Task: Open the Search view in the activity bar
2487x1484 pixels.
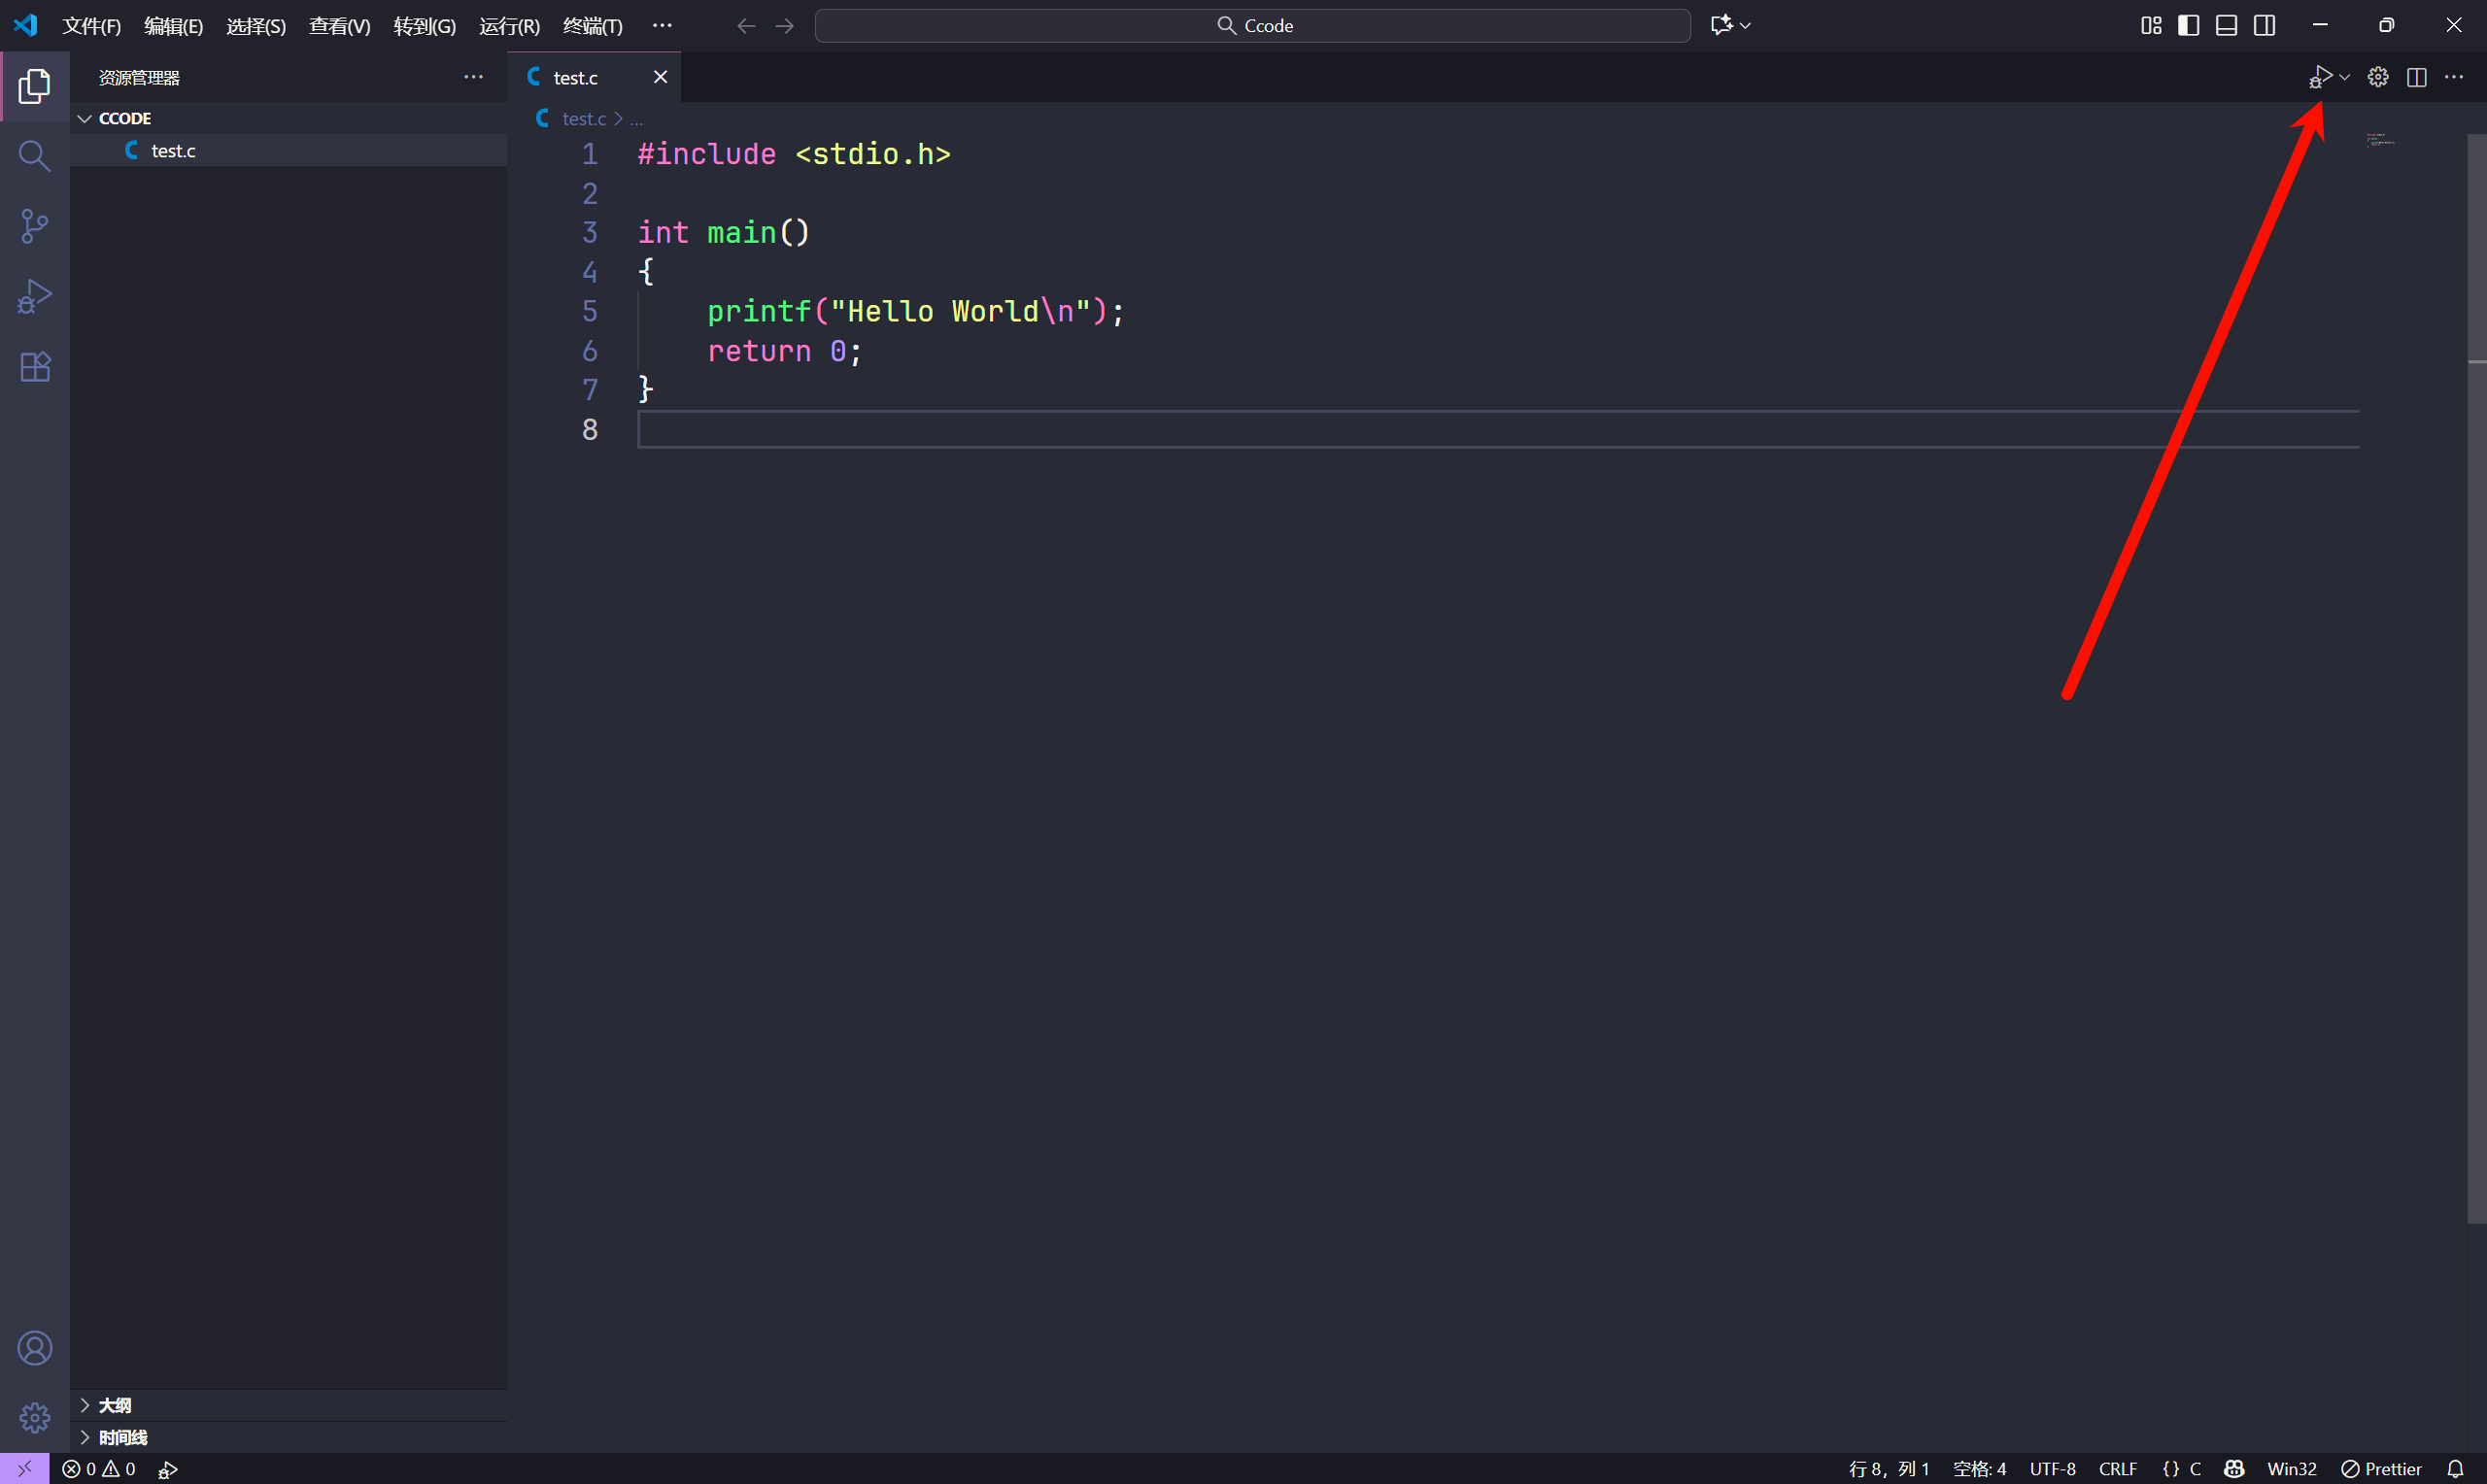Action: 34,156
